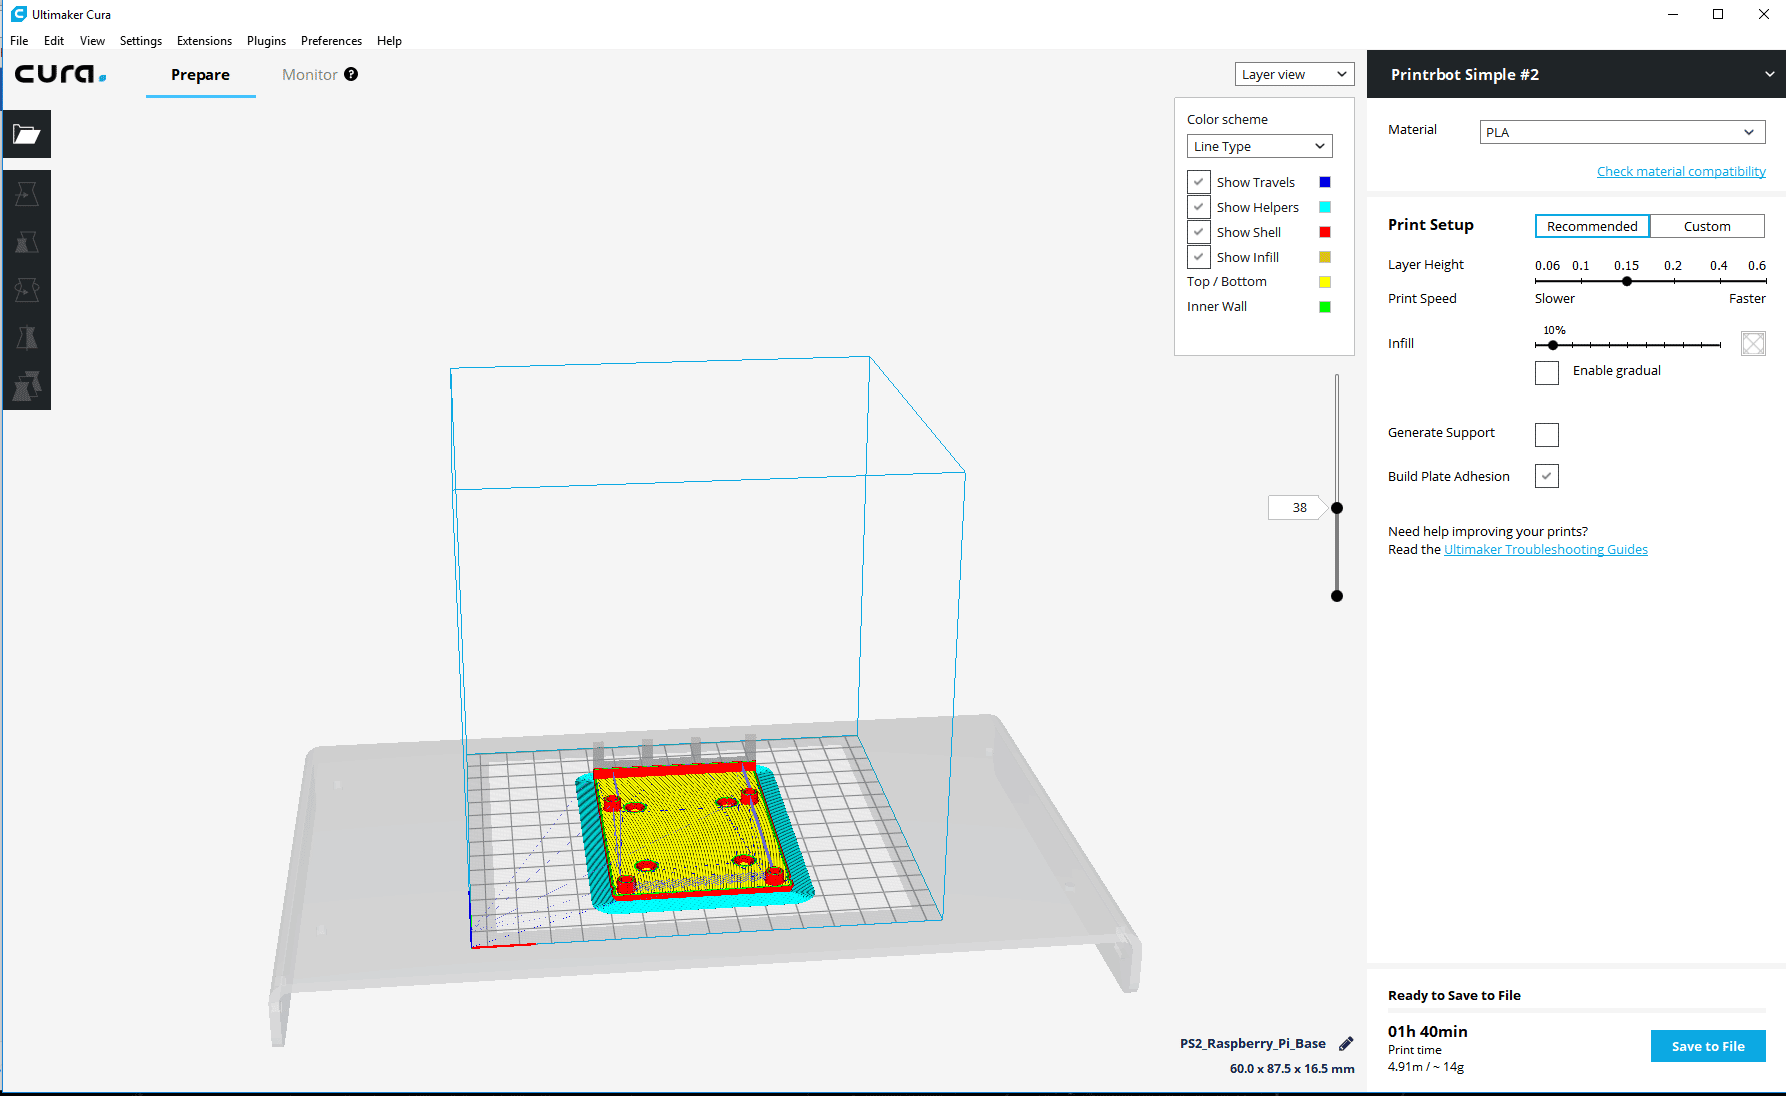1786x1096 pixels.
Task: Click the Monitor help question mark icon
Action: [x=351, y=74]
